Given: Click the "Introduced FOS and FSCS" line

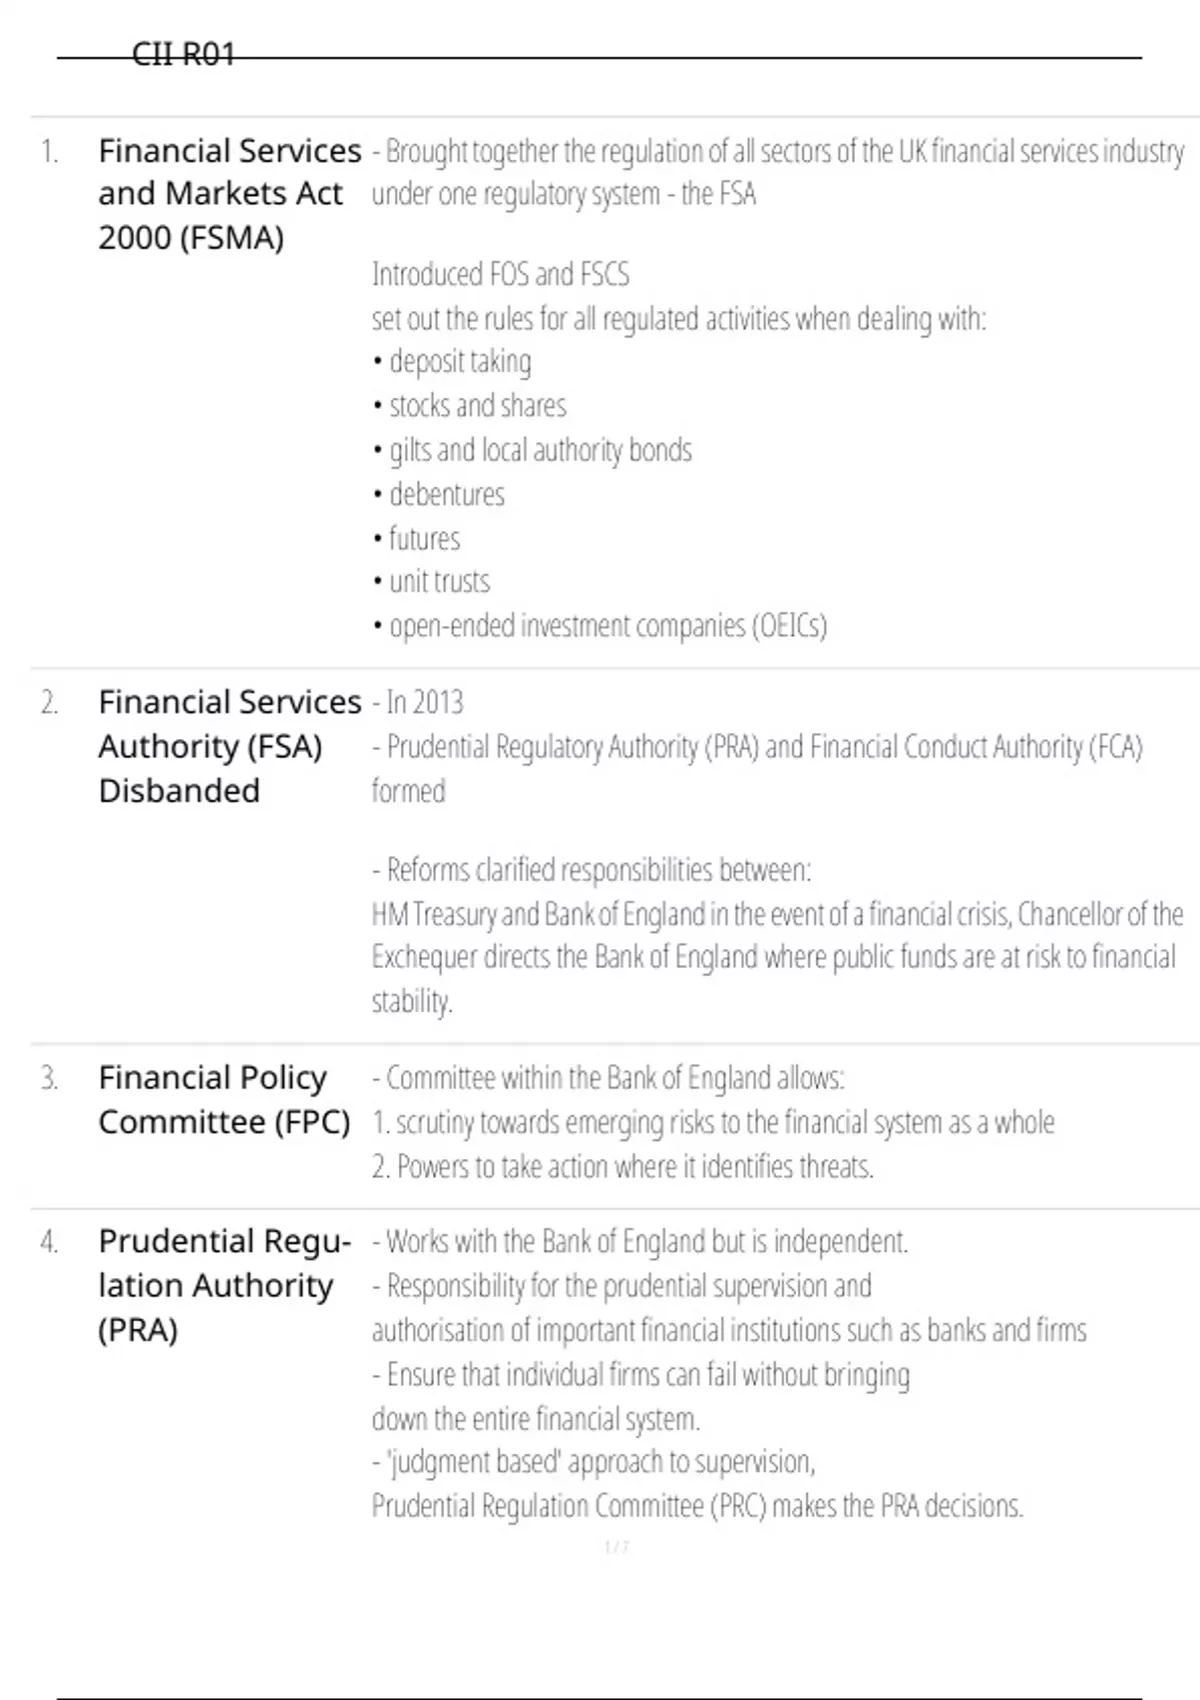Looking at the screenshot, I should click(500, 274).
